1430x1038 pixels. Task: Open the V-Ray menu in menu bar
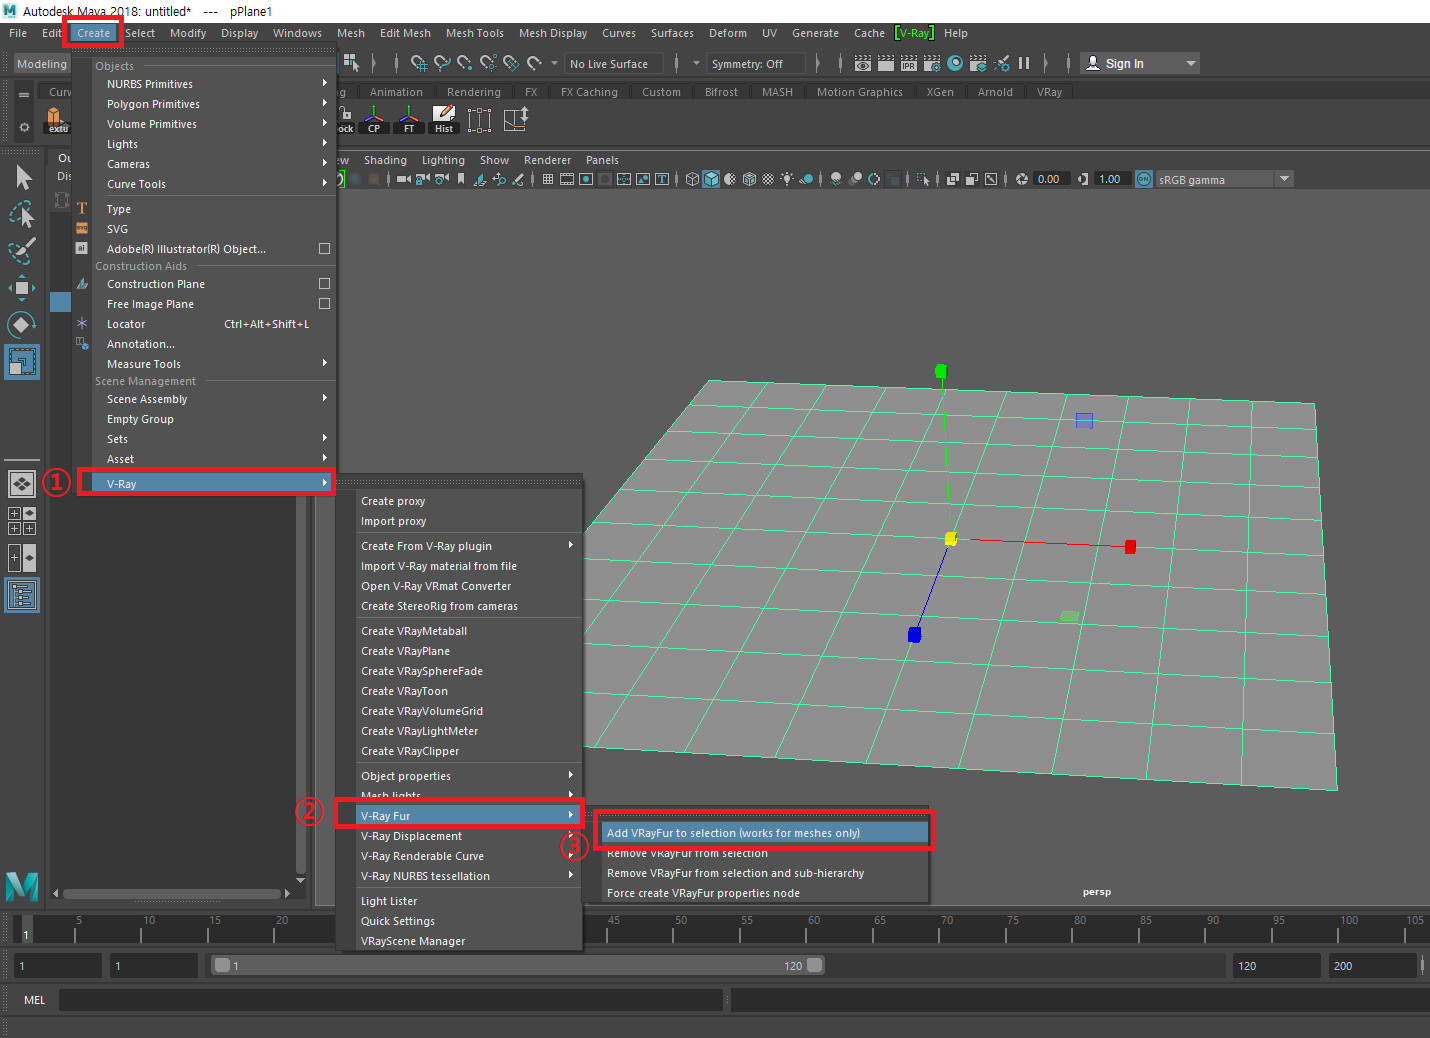[914, 33]
